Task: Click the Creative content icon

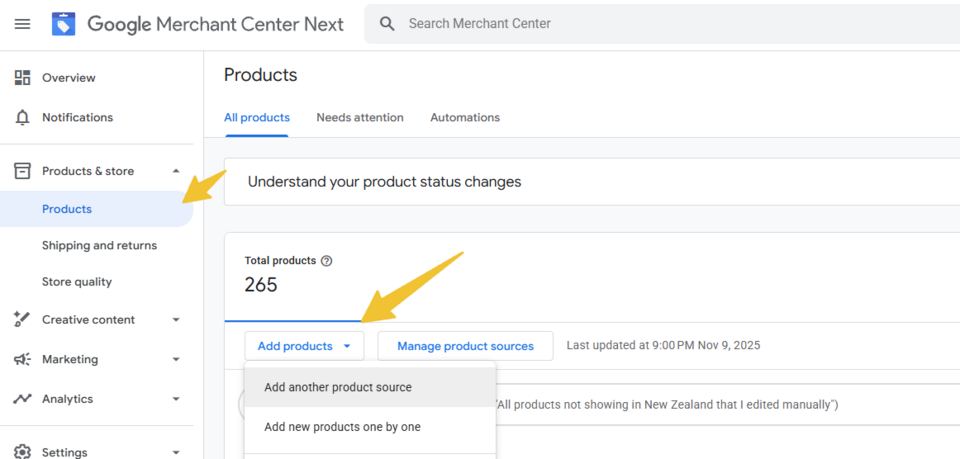Action: click(22, 320)
